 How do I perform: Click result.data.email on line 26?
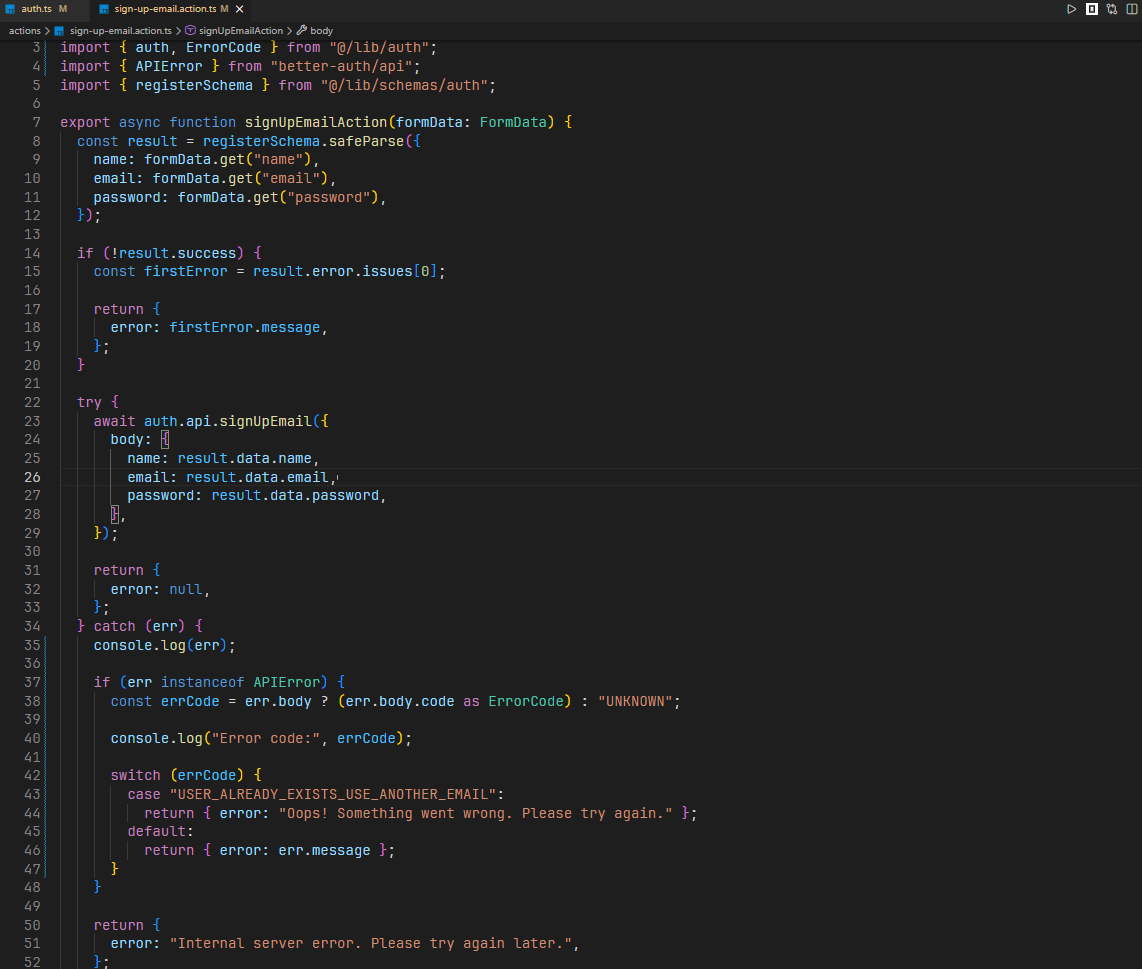click(257, 477)
